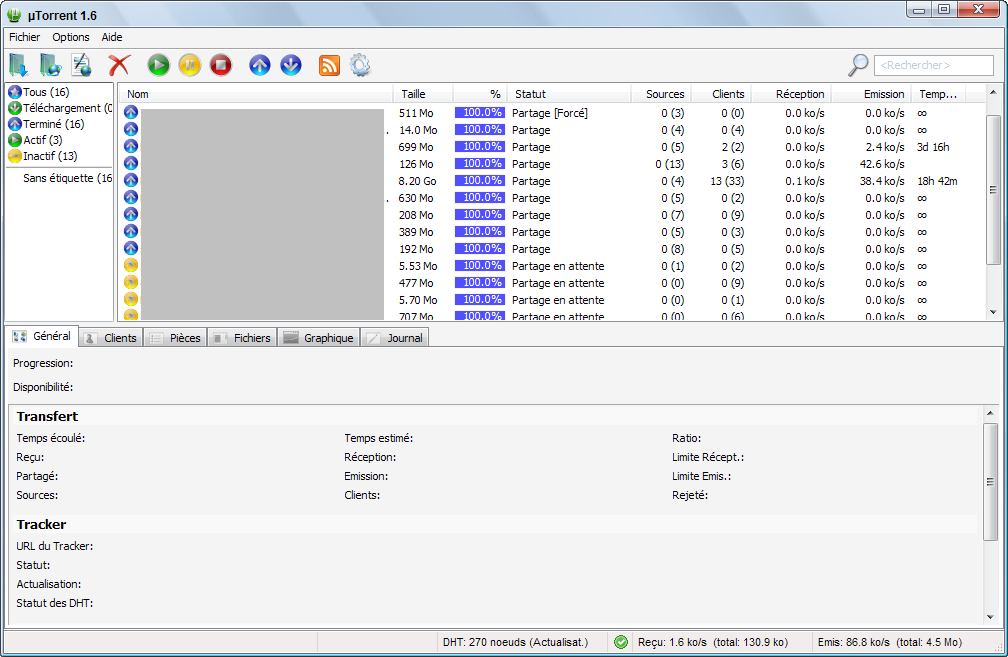The image size is (1008, 657).
Task: Click the green Start torrent button
Action: [x=158, y=65]
